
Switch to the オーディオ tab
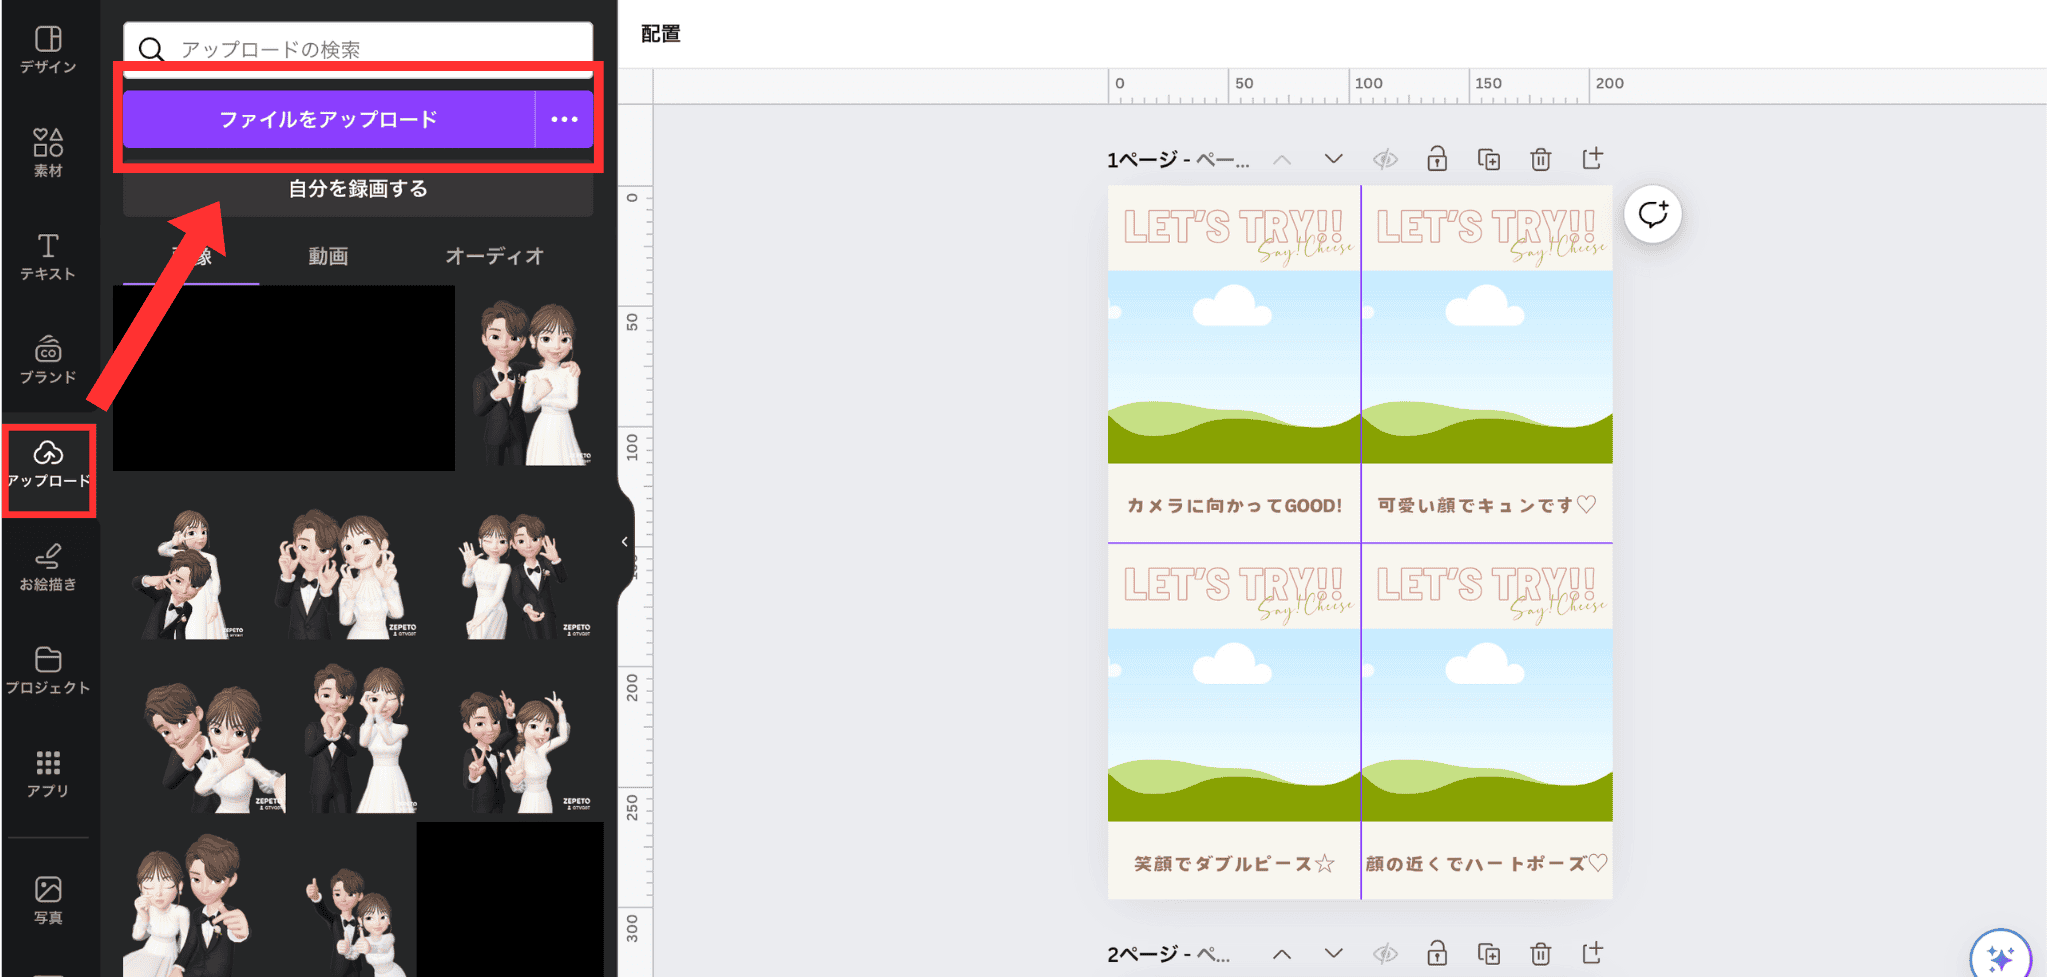[494, 256]
